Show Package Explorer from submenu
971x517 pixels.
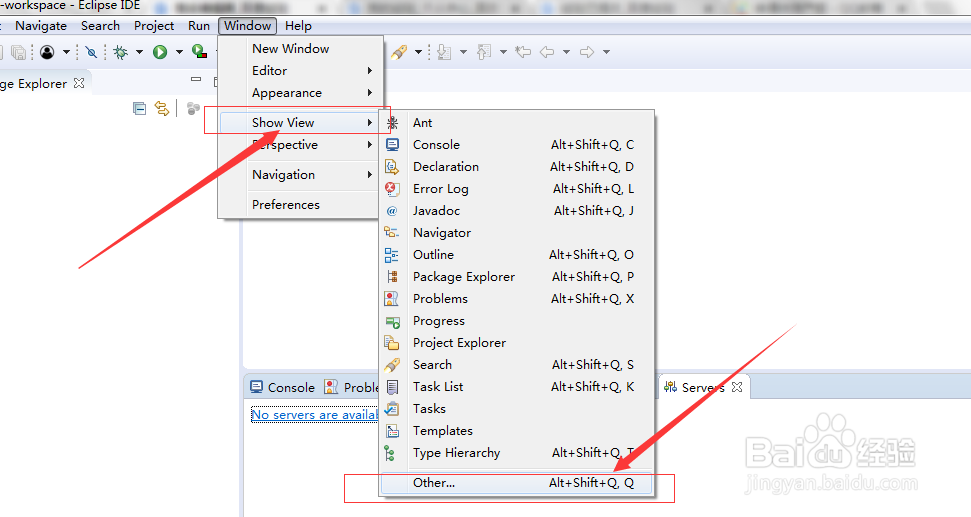point(517,276)
